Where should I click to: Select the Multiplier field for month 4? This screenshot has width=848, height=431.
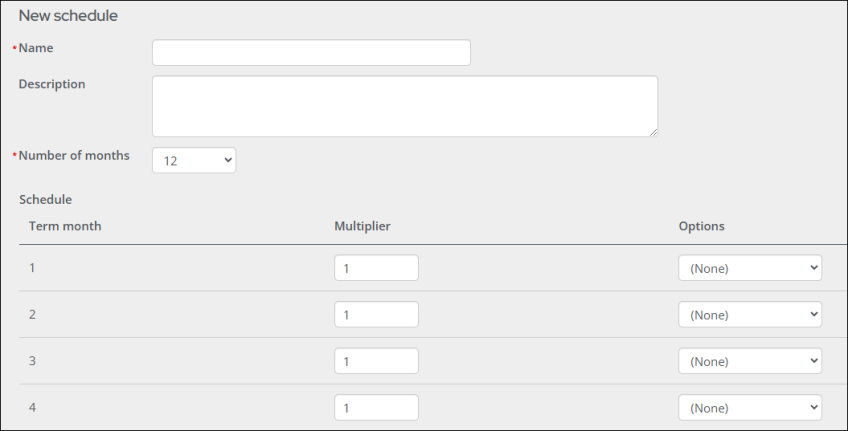[x=376, y=407]
